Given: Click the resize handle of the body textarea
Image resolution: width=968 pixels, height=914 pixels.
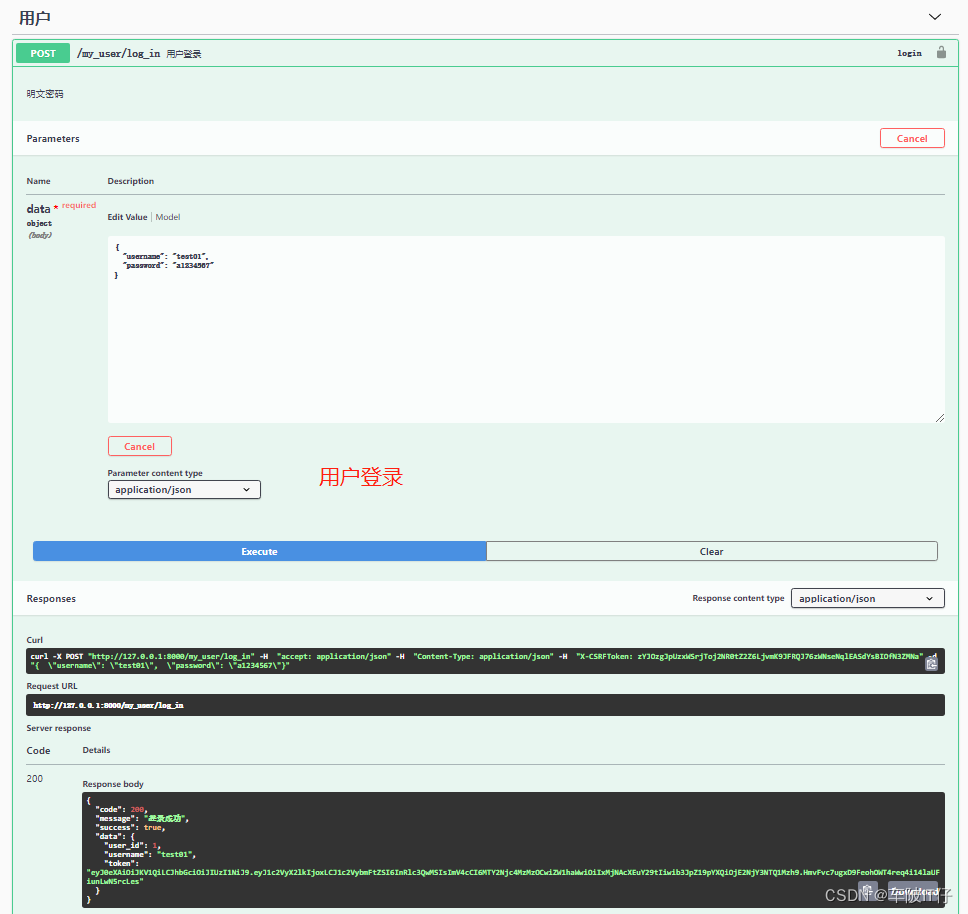Looking at the screenshot, I should 941,417.
